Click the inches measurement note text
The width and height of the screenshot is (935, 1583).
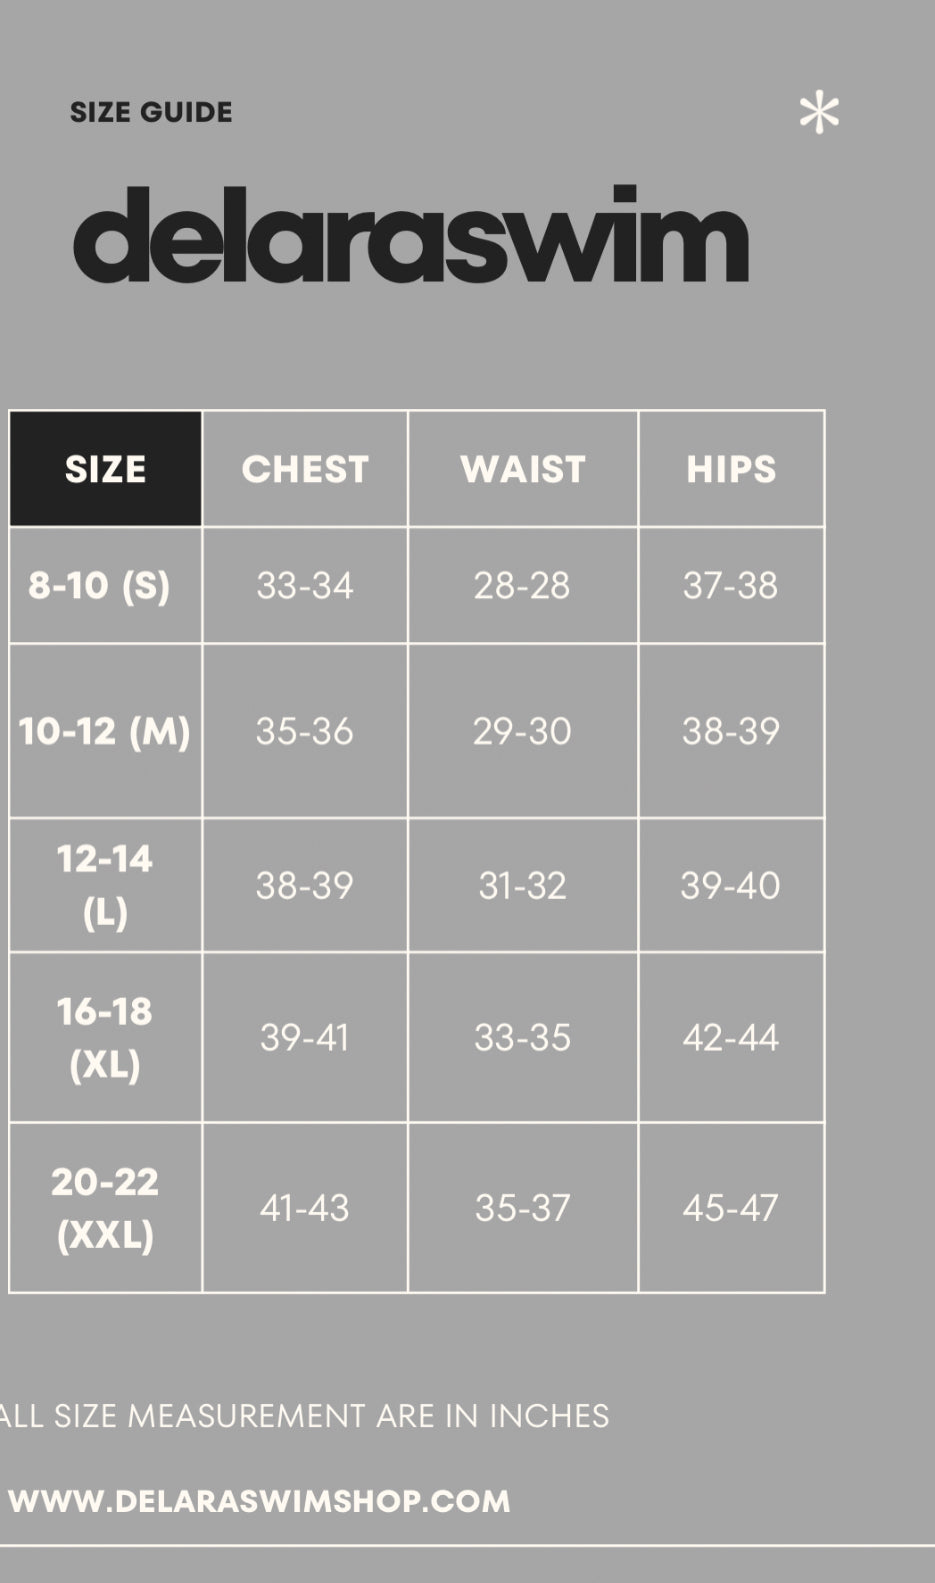point(305,1415)
